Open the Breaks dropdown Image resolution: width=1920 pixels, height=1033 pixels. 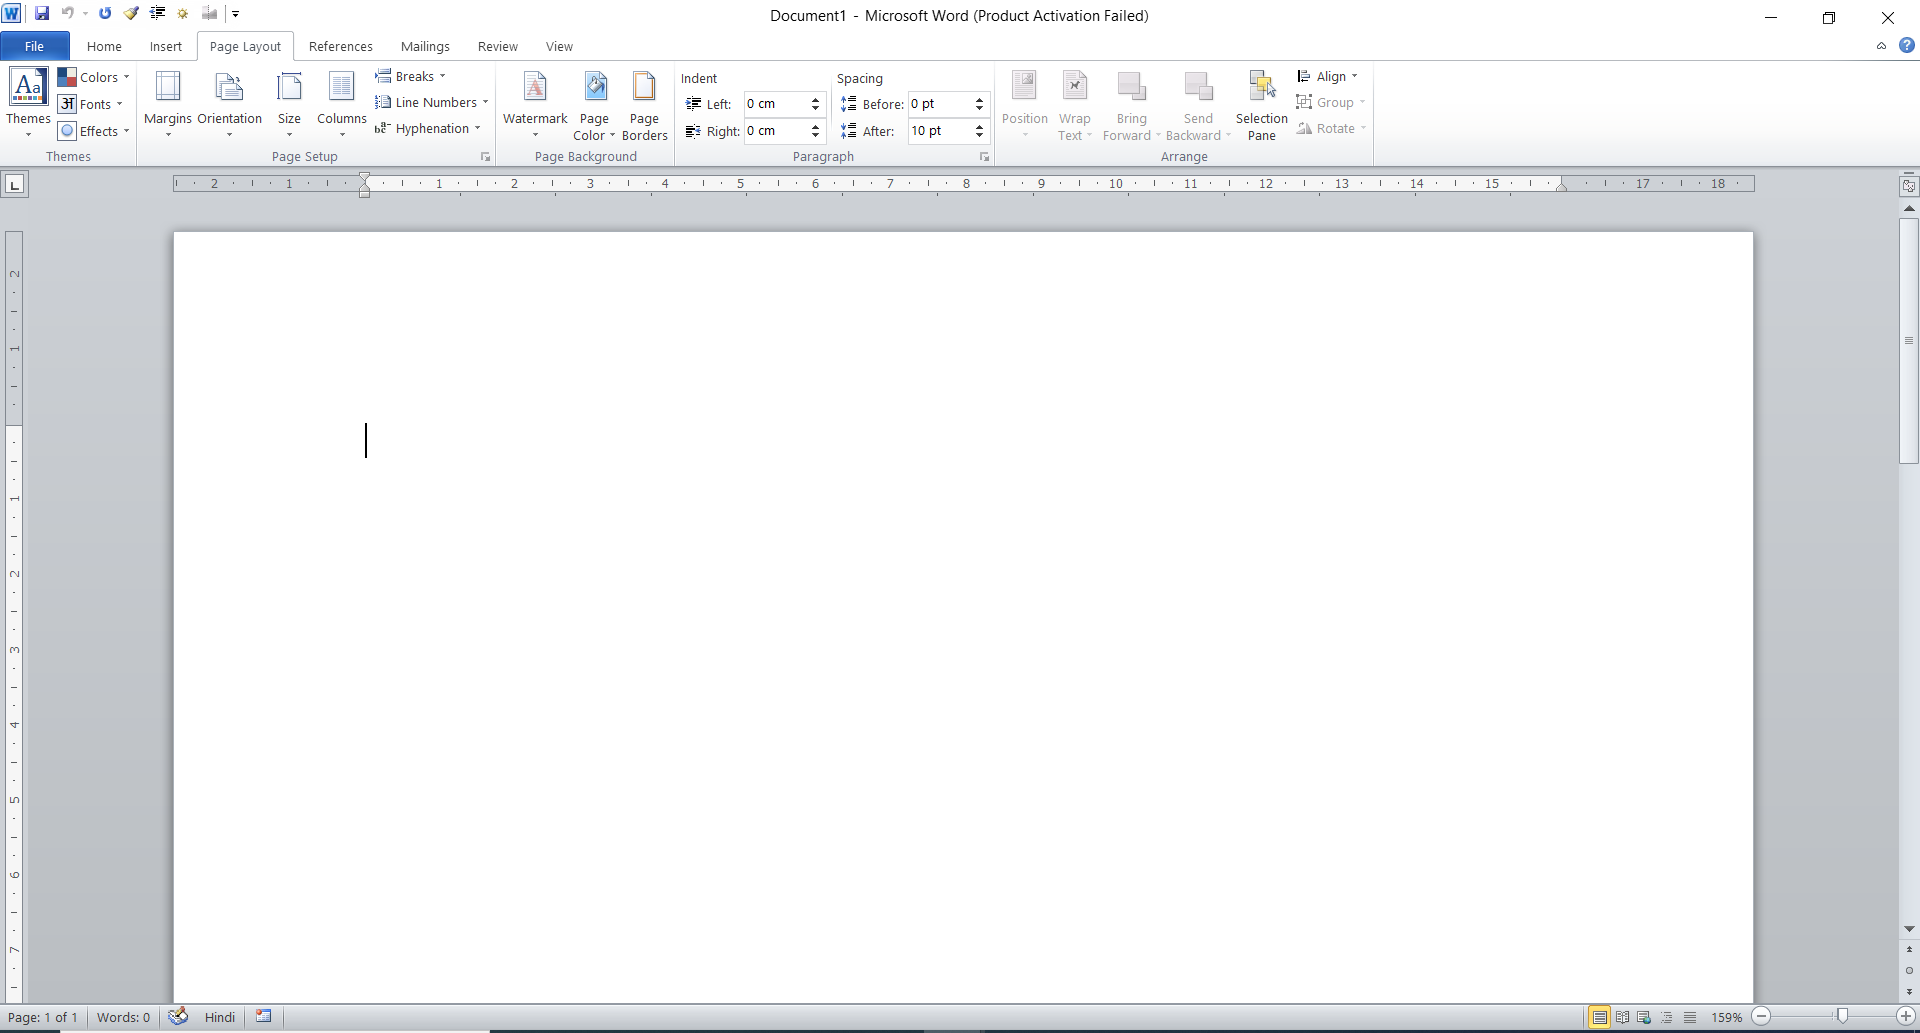tap(410, 75)
